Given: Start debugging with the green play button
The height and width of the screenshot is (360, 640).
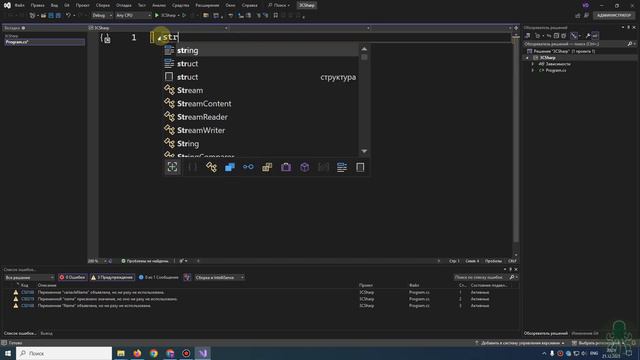Looking at the screenshot, I should pos(157,15).
